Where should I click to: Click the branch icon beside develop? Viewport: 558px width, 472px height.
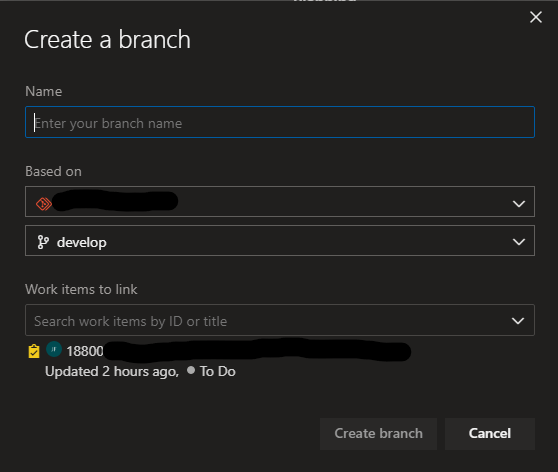click(43, 242)
